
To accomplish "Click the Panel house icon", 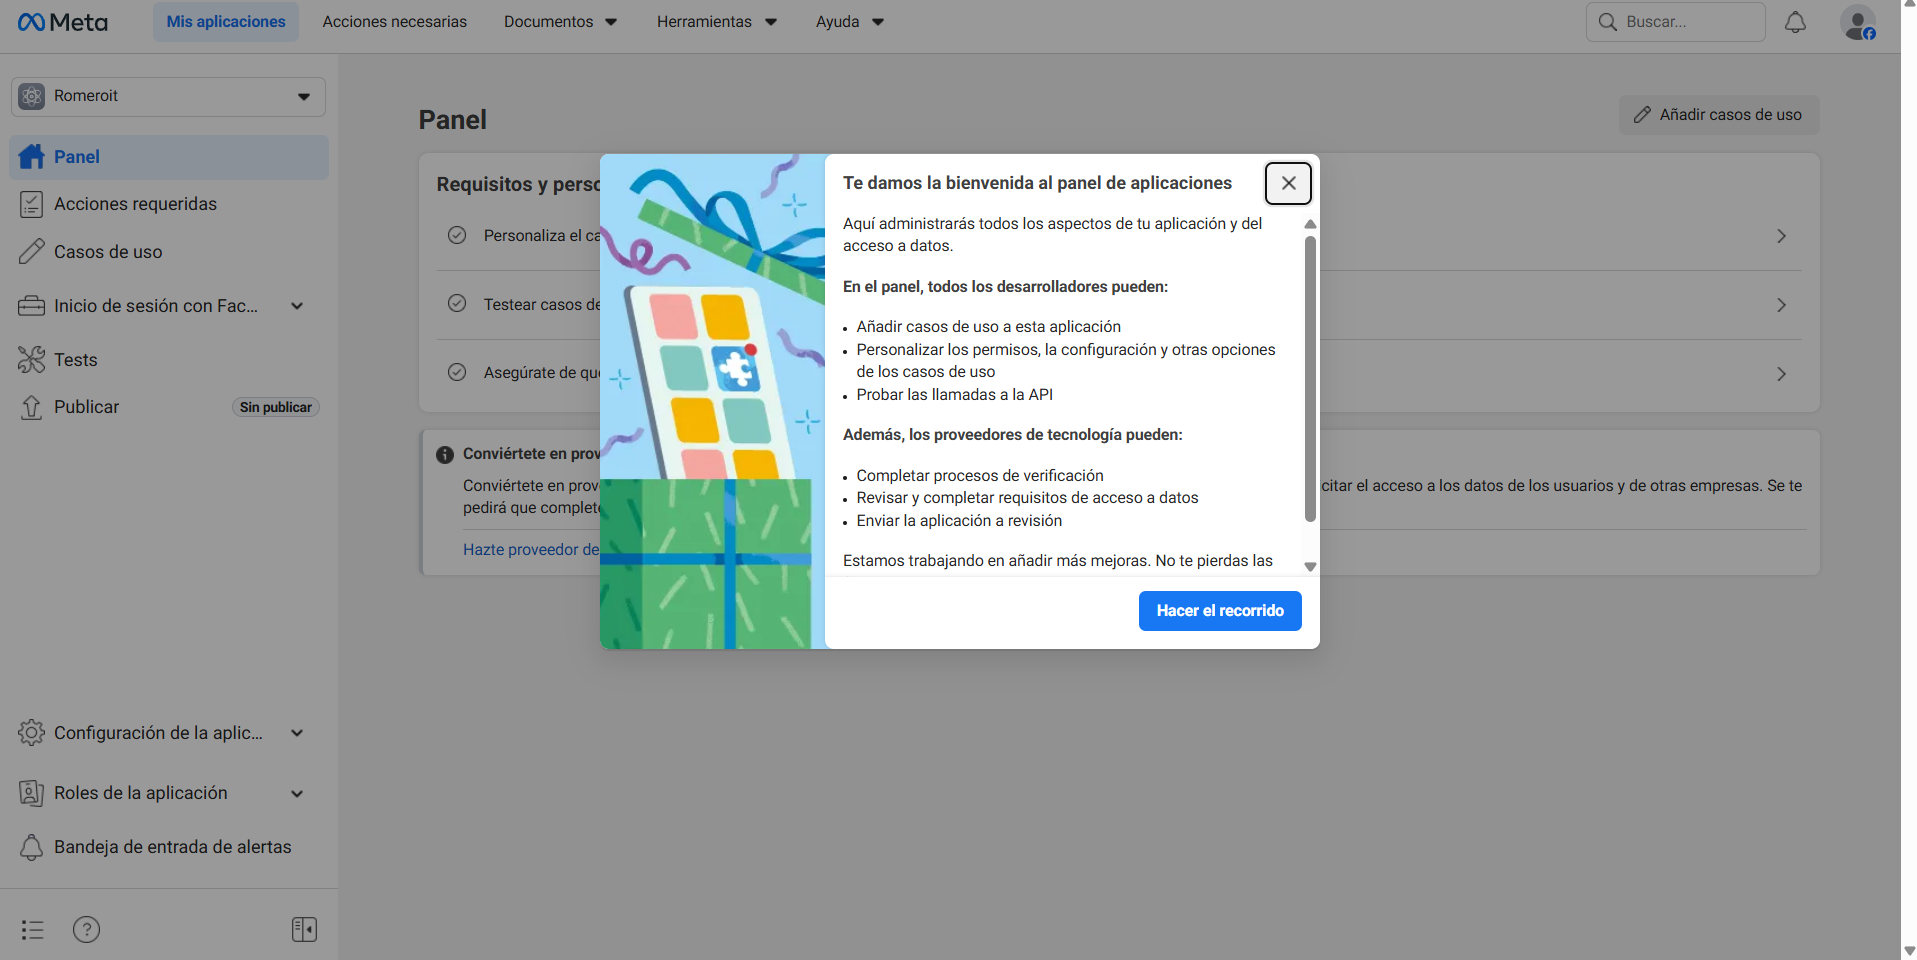I will pyautogui.click(x=32, y=157).
